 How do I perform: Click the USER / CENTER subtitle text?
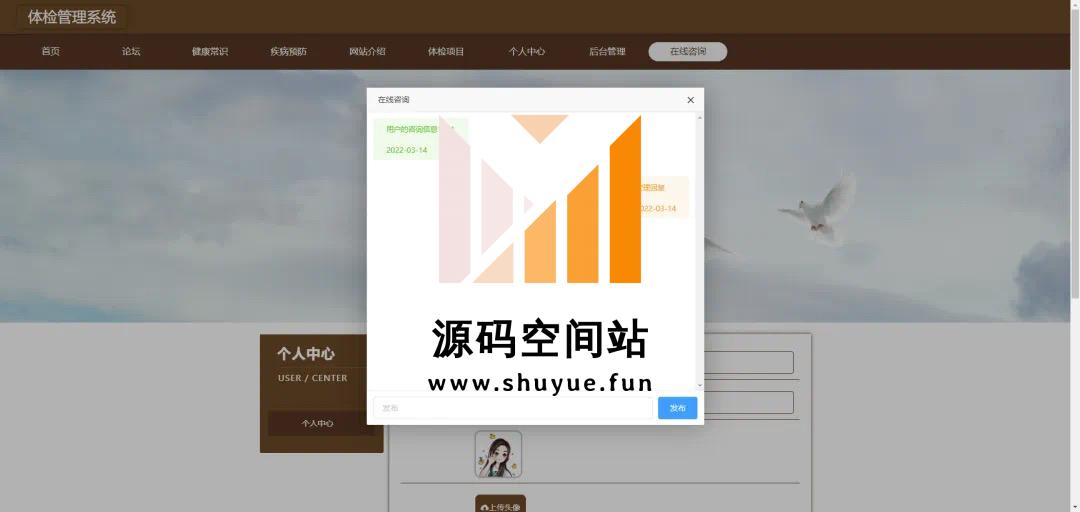[313, 378]
